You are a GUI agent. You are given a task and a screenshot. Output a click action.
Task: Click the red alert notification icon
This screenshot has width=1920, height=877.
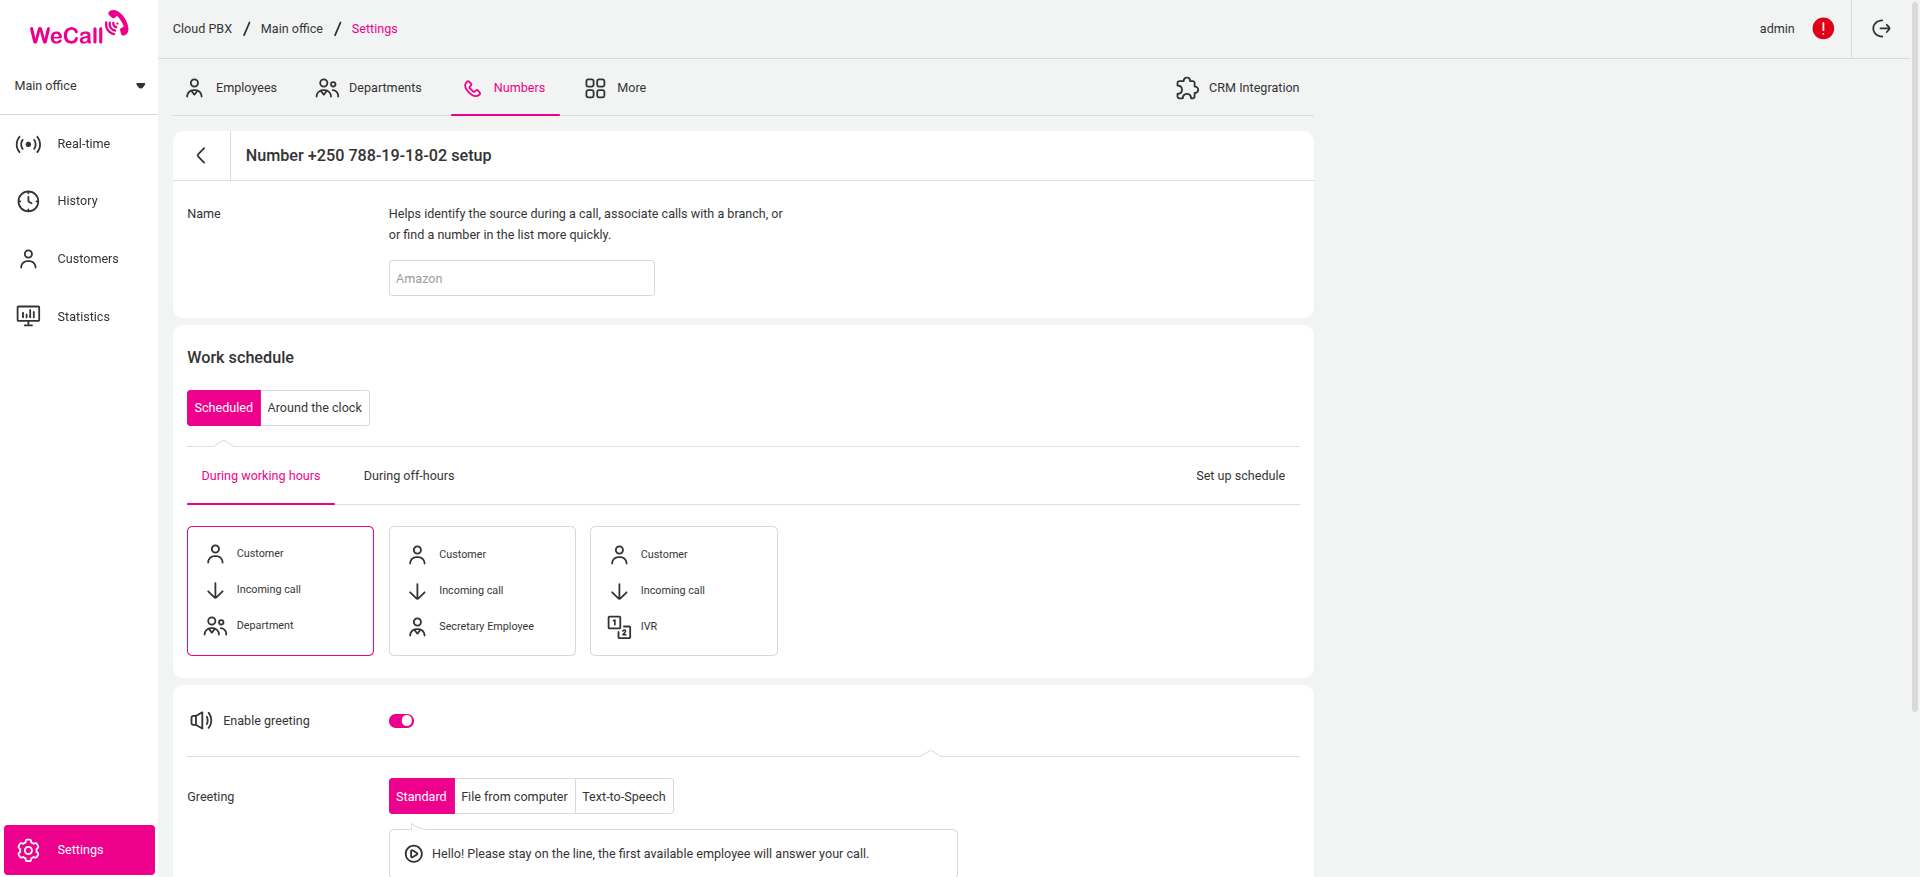click(1823, 29)
